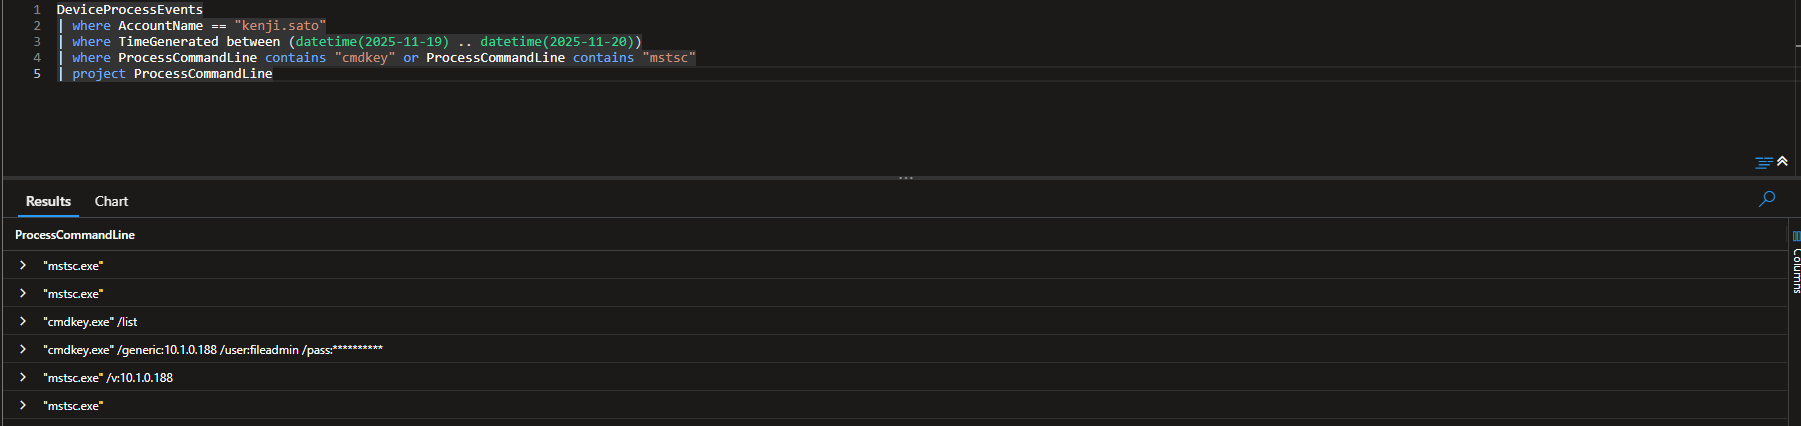Click the "mstsc" string in the query
This screenshot has height=426, width=1801.
[668, 58]
